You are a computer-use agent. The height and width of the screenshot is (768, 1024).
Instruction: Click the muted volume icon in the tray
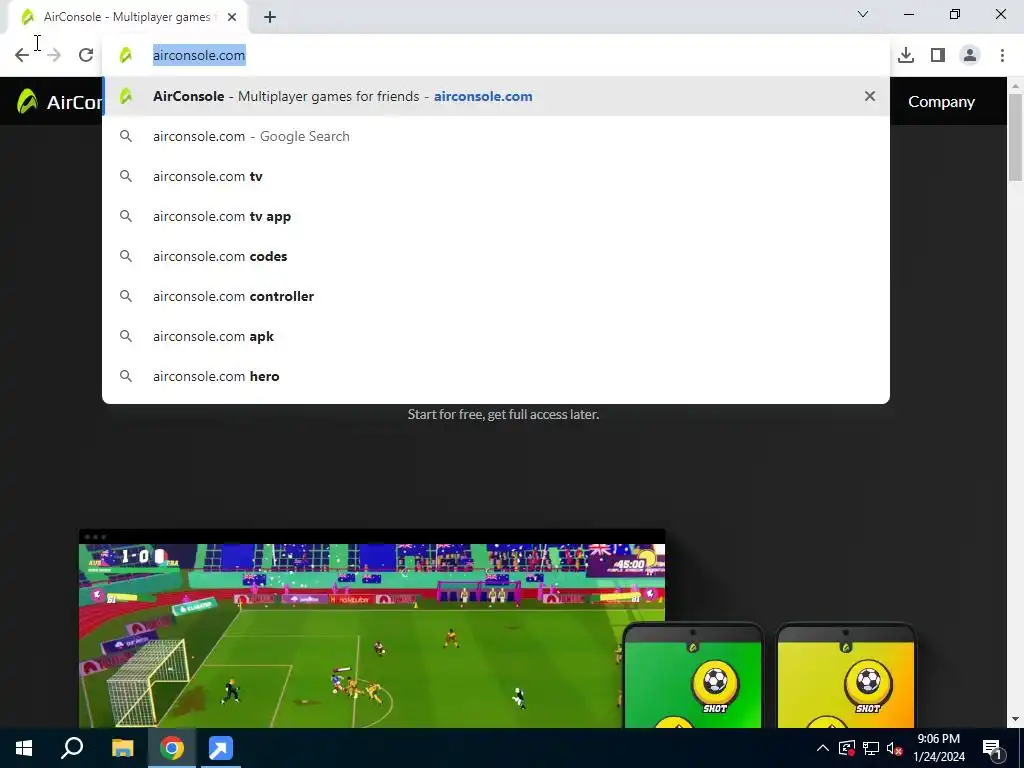(895, 748)
